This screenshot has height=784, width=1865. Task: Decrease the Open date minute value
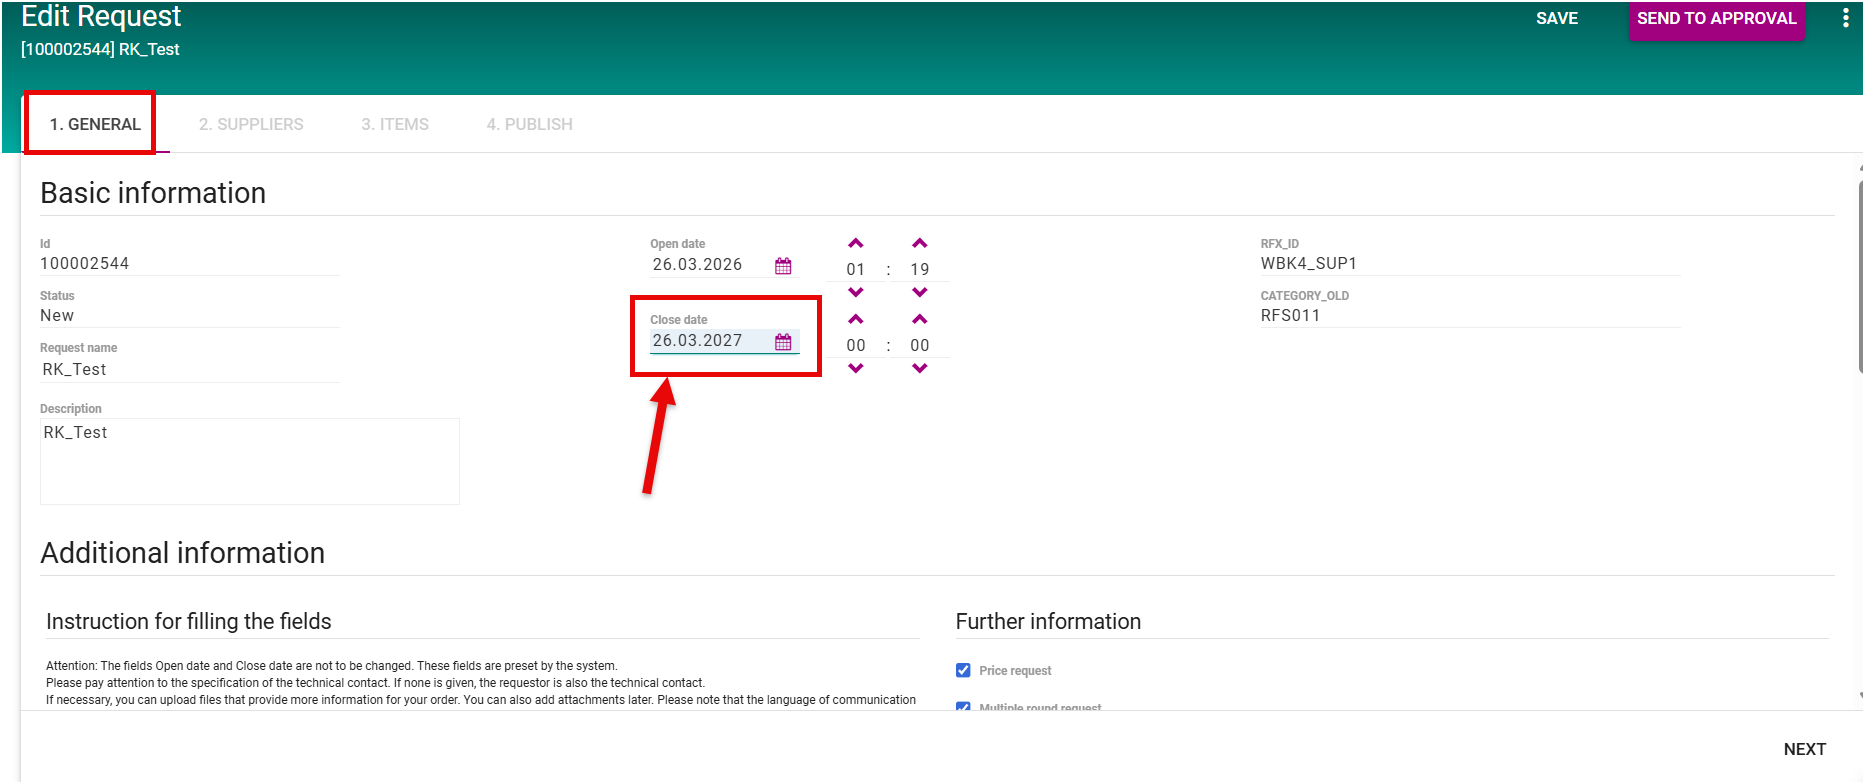click(x=920, y=293)
